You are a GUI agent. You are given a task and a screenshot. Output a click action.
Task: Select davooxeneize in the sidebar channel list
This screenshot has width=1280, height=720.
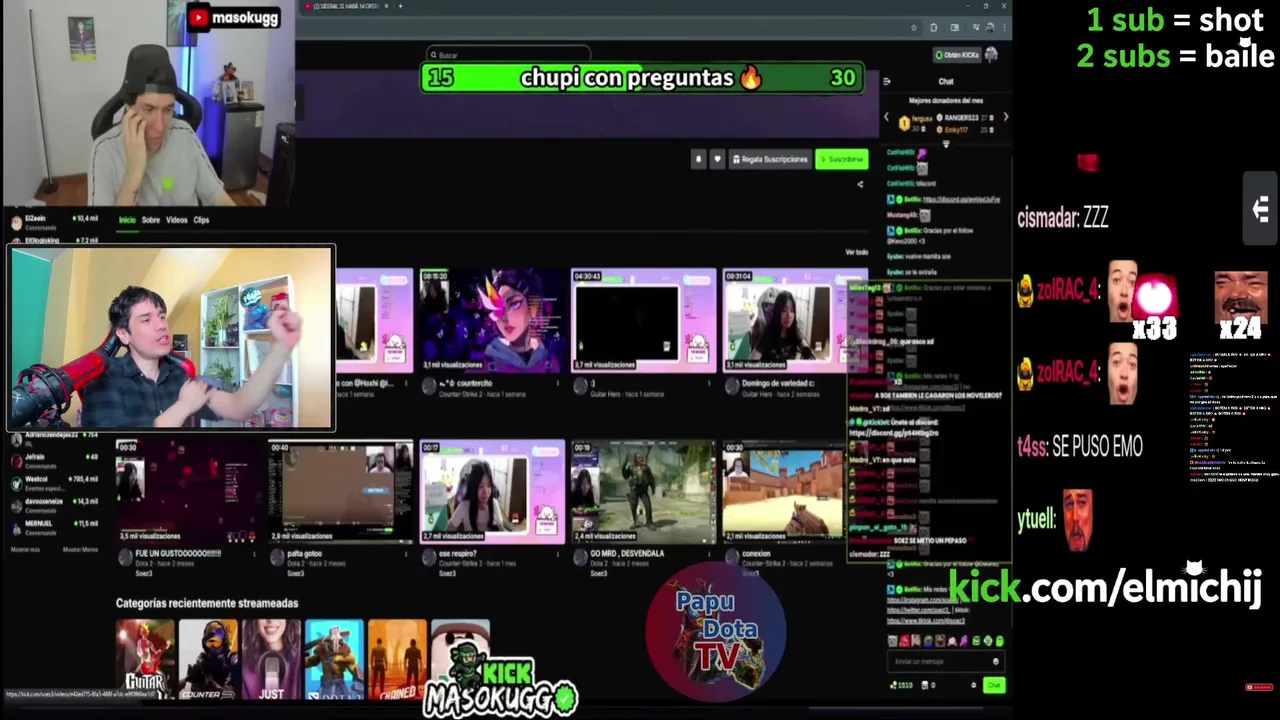pyautogui.click(x=53, y=505)
